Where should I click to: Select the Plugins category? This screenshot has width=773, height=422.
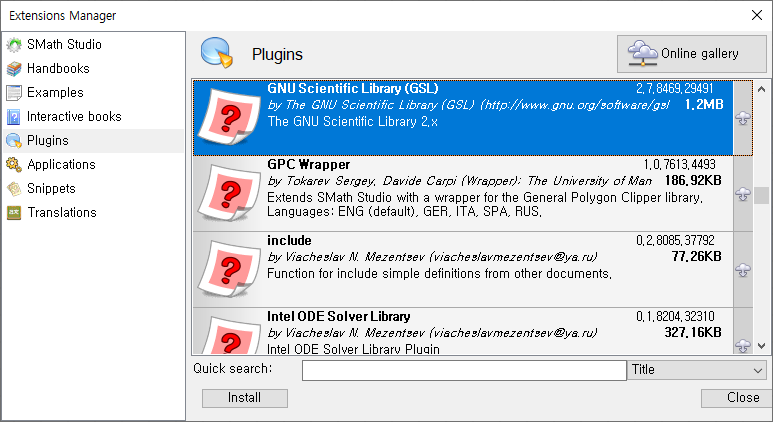[93, 141]
